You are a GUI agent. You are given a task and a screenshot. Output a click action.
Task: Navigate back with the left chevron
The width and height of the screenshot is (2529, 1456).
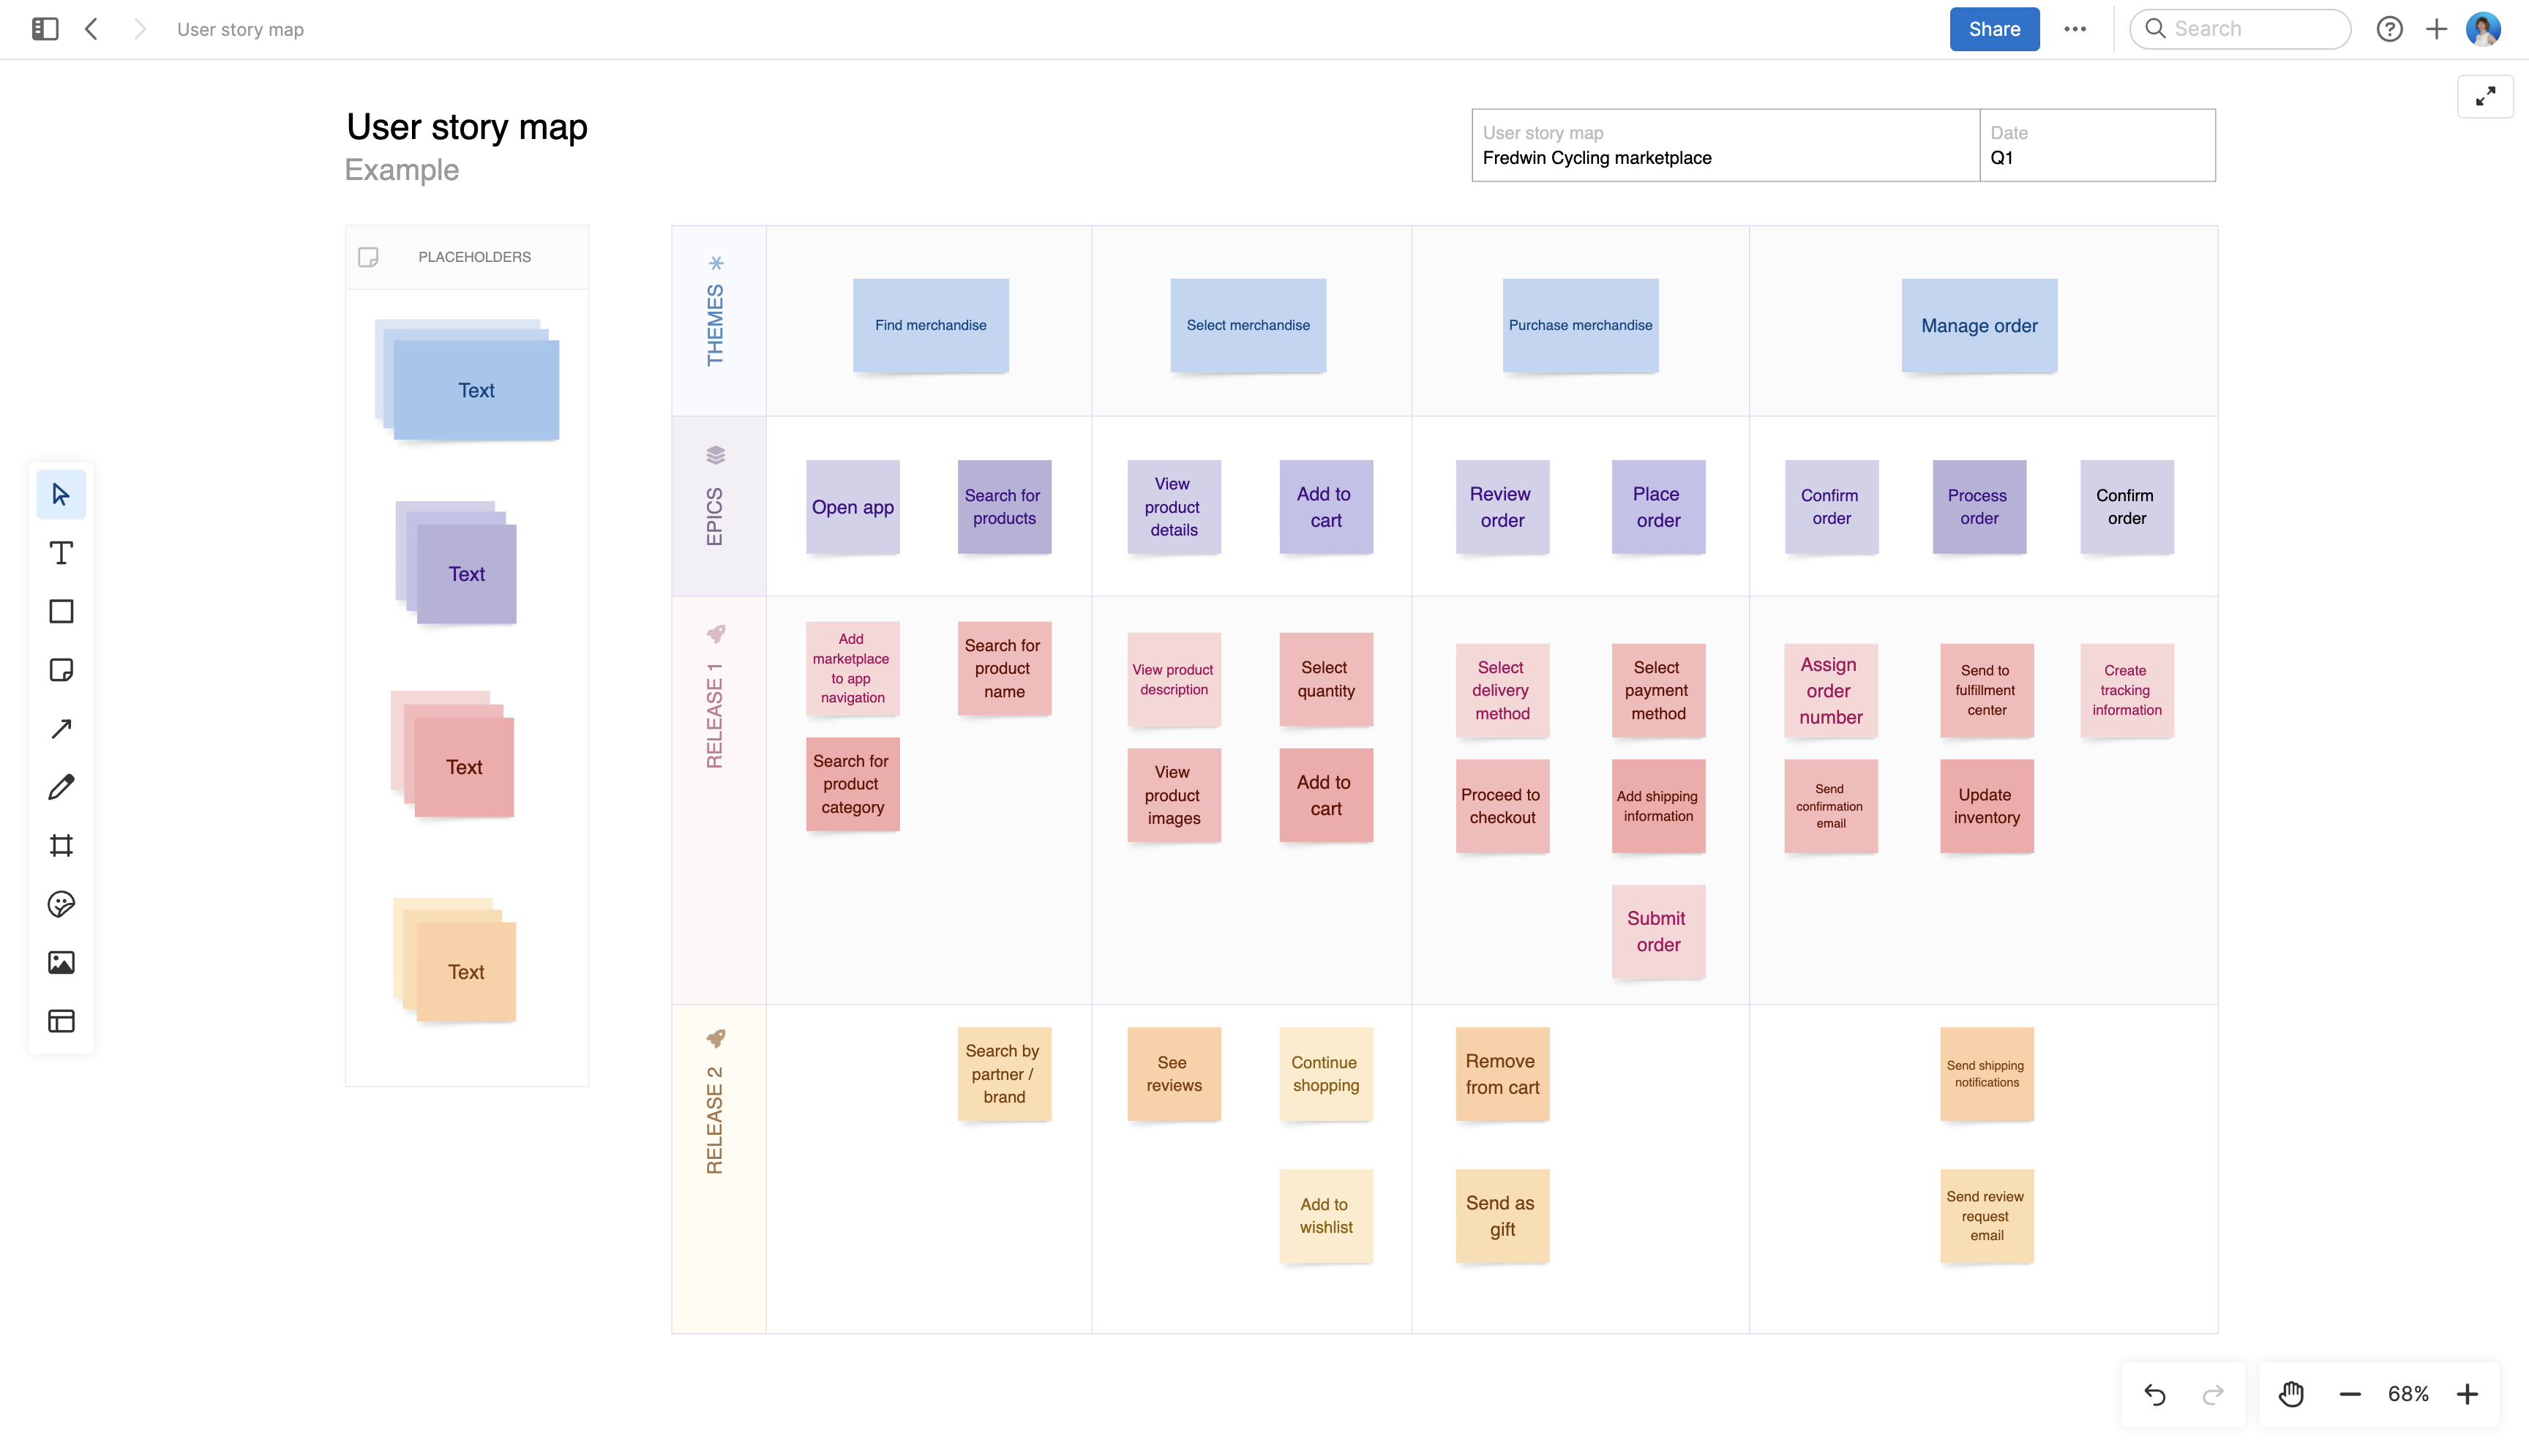[92, 29]
